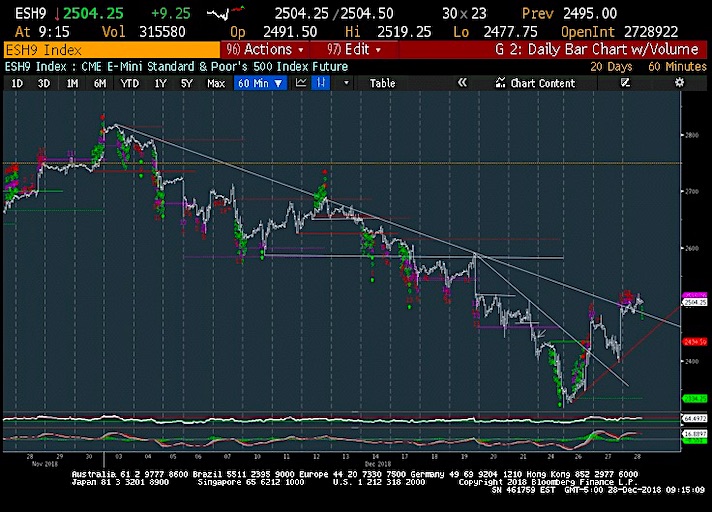Click the small intraday sparkline in header

[x=226, y=13]
